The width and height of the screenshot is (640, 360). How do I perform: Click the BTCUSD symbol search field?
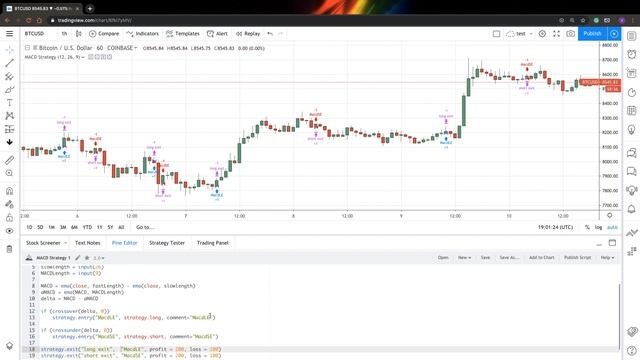tap(34, 33)
